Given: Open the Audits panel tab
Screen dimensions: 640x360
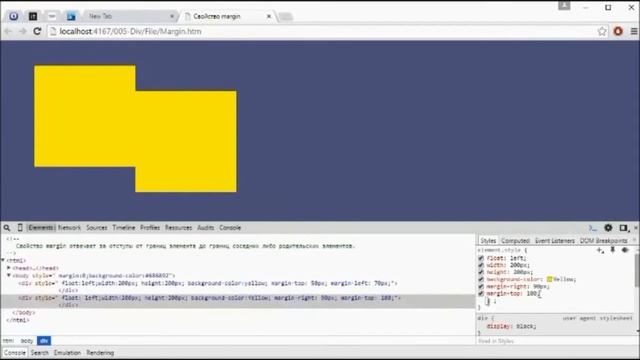Looking at the screenshot, I should 206,228.
